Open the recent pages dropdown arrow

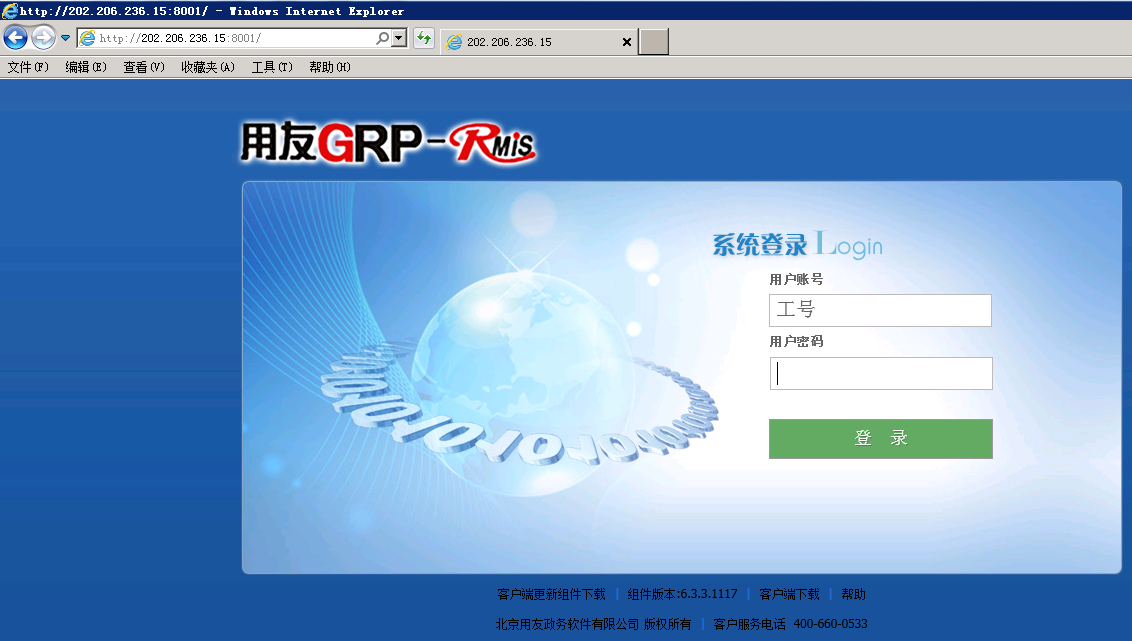(x=65, y=39)
